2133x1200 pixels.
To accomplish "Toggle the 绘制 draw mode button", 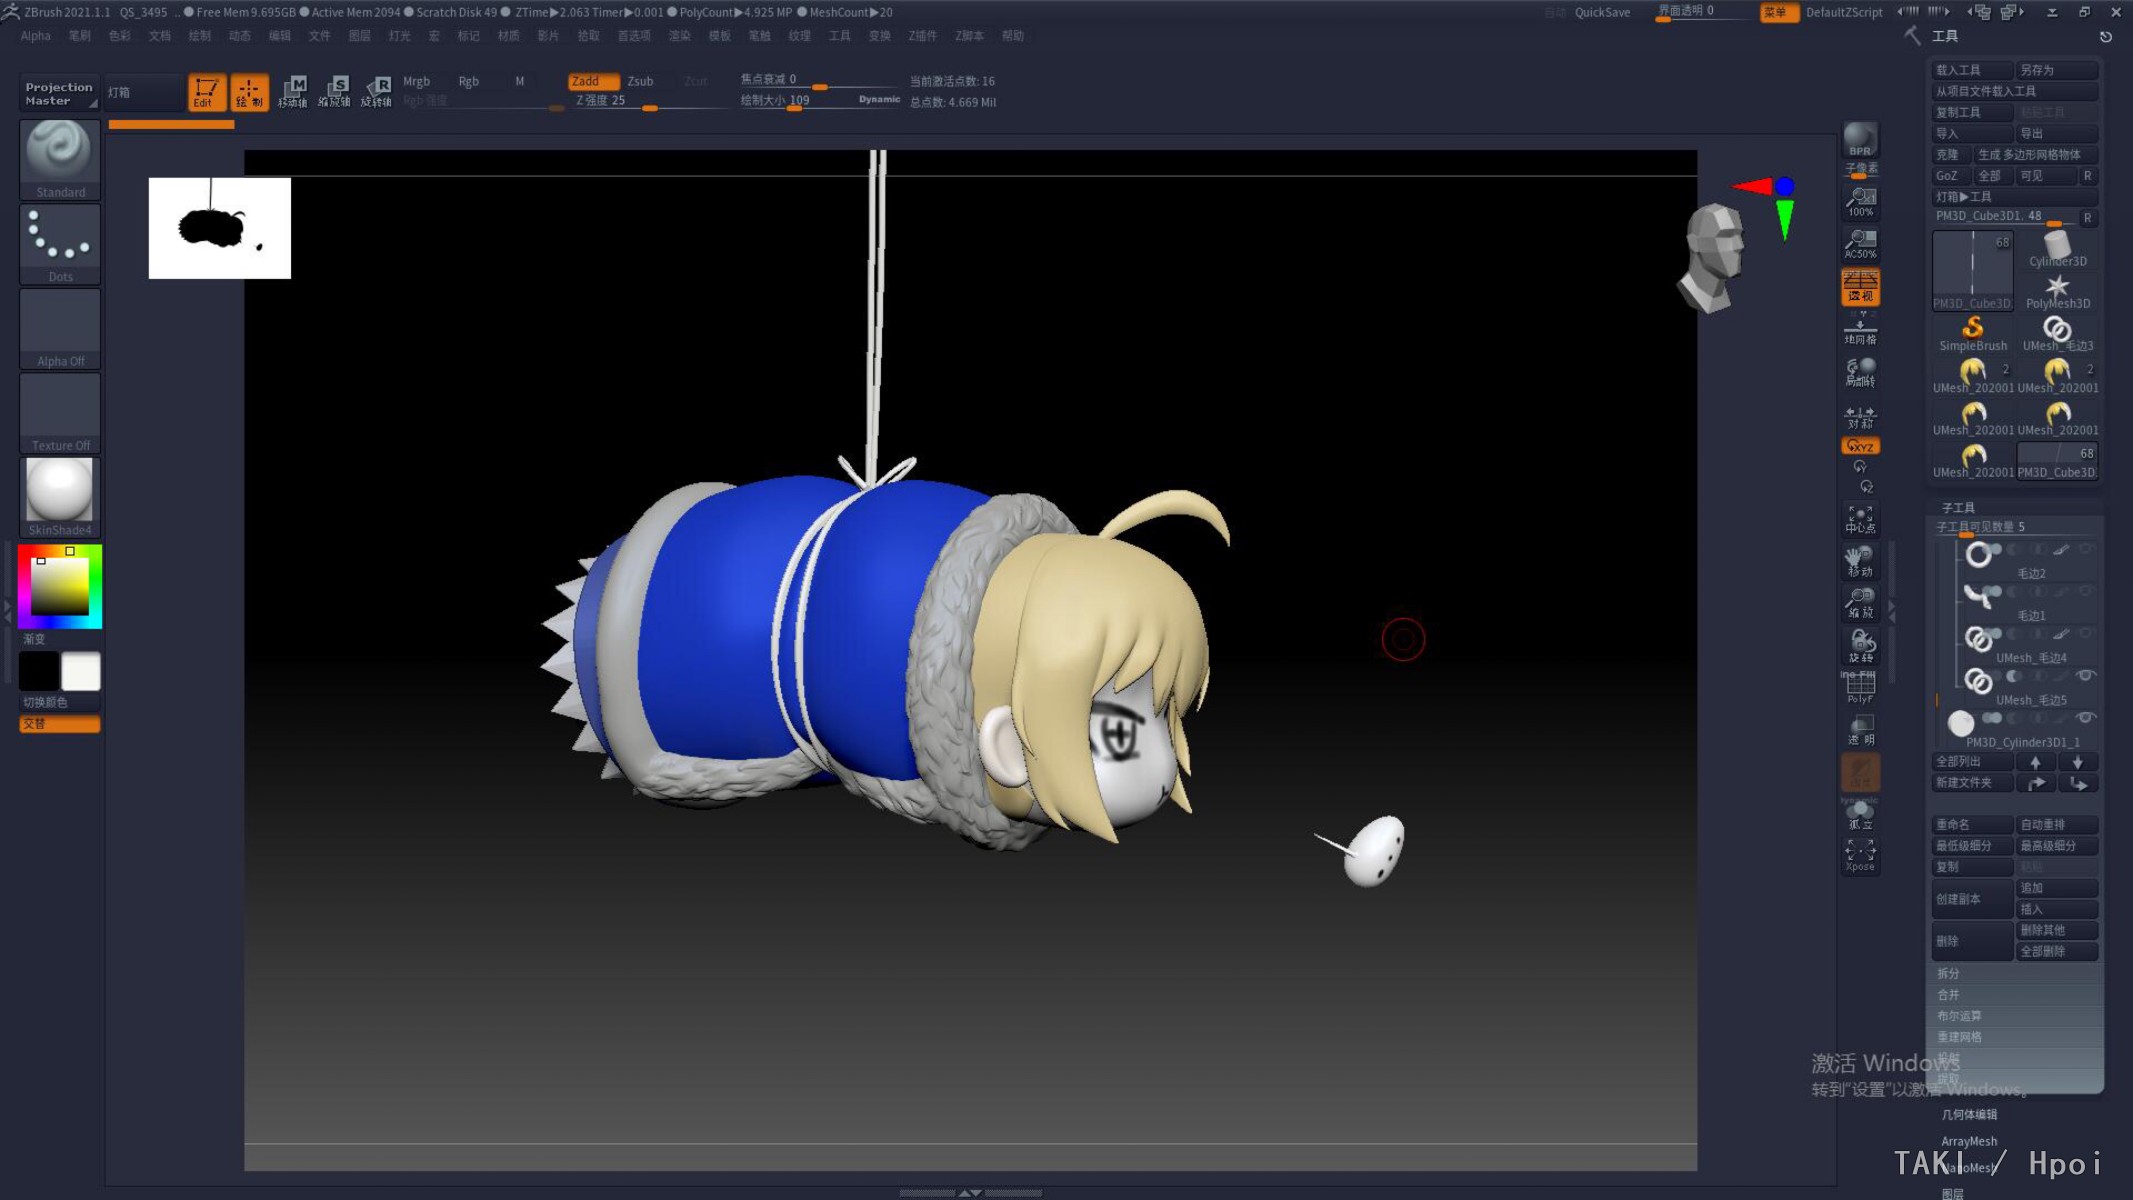I will point(250,92).
